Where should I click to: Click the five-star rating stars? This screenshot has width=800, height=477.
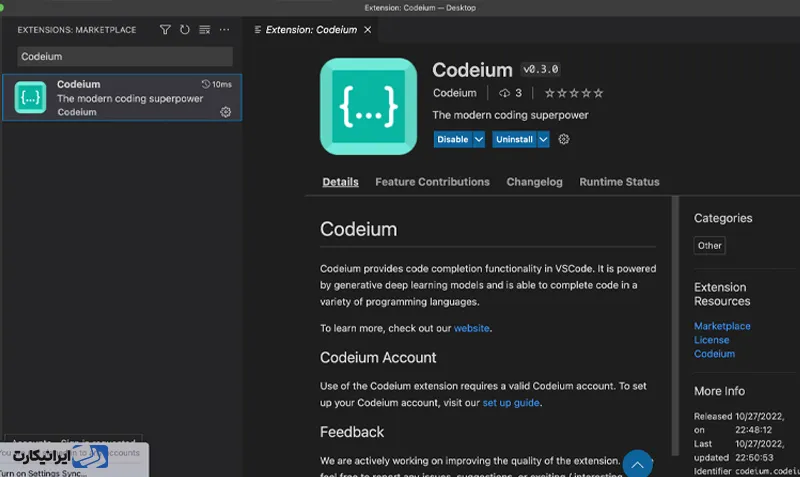tap(574, 93)
